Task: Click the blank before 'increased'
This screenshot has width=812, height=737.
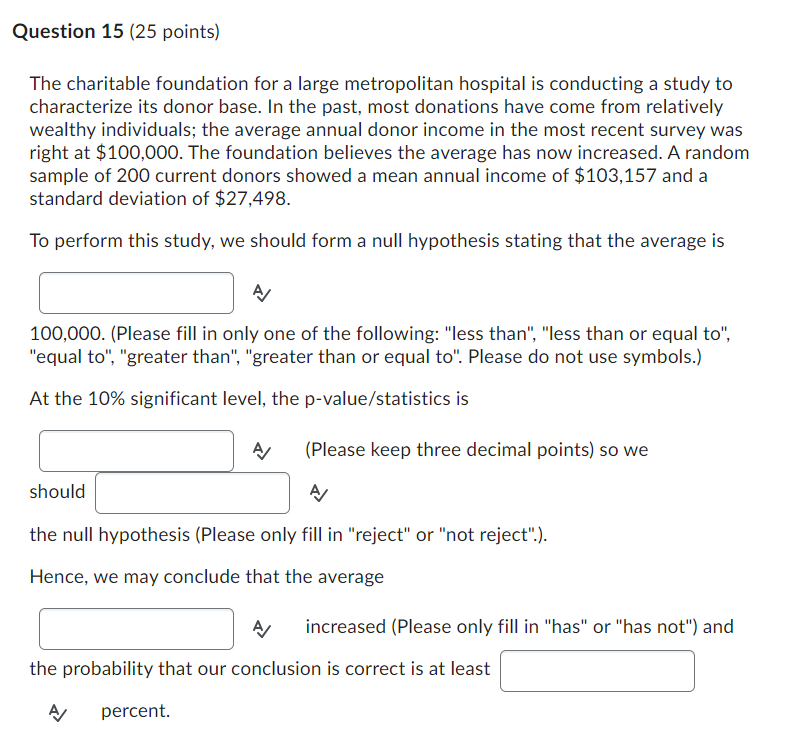Action: (136, 629)
